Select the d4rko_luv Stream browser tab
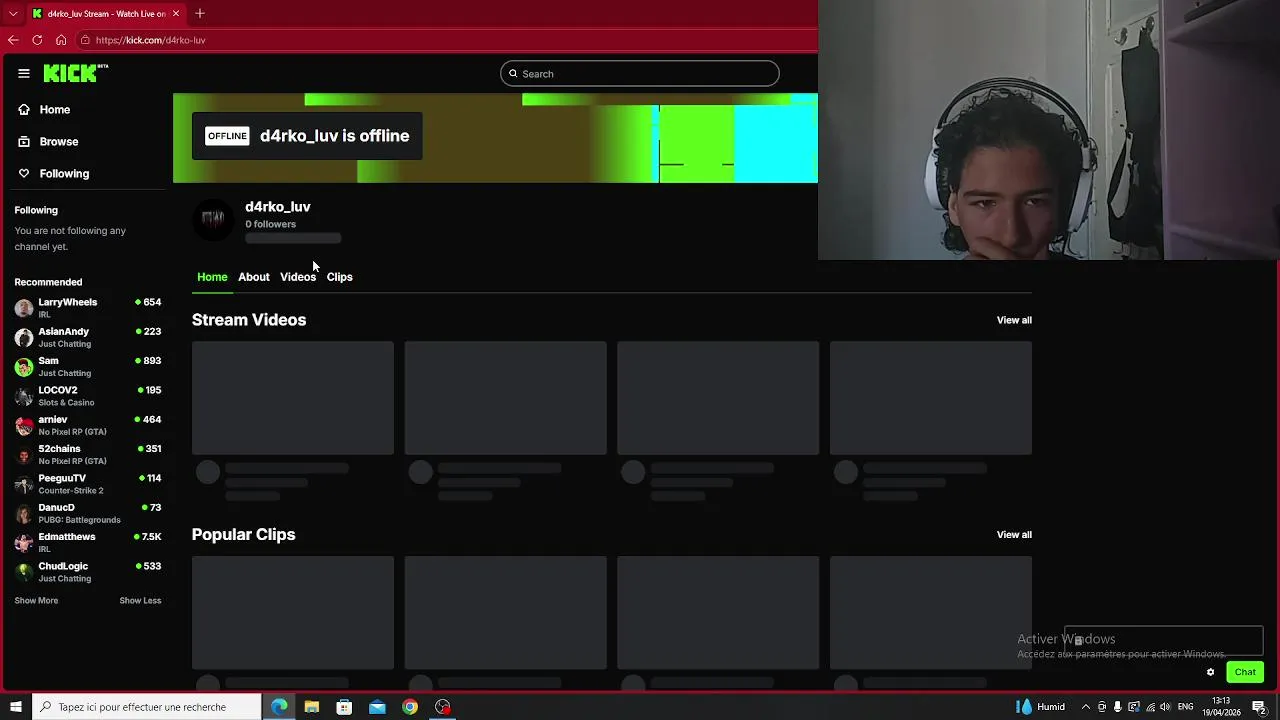Viewport: 1280px width, 720px height. point(105,14)
